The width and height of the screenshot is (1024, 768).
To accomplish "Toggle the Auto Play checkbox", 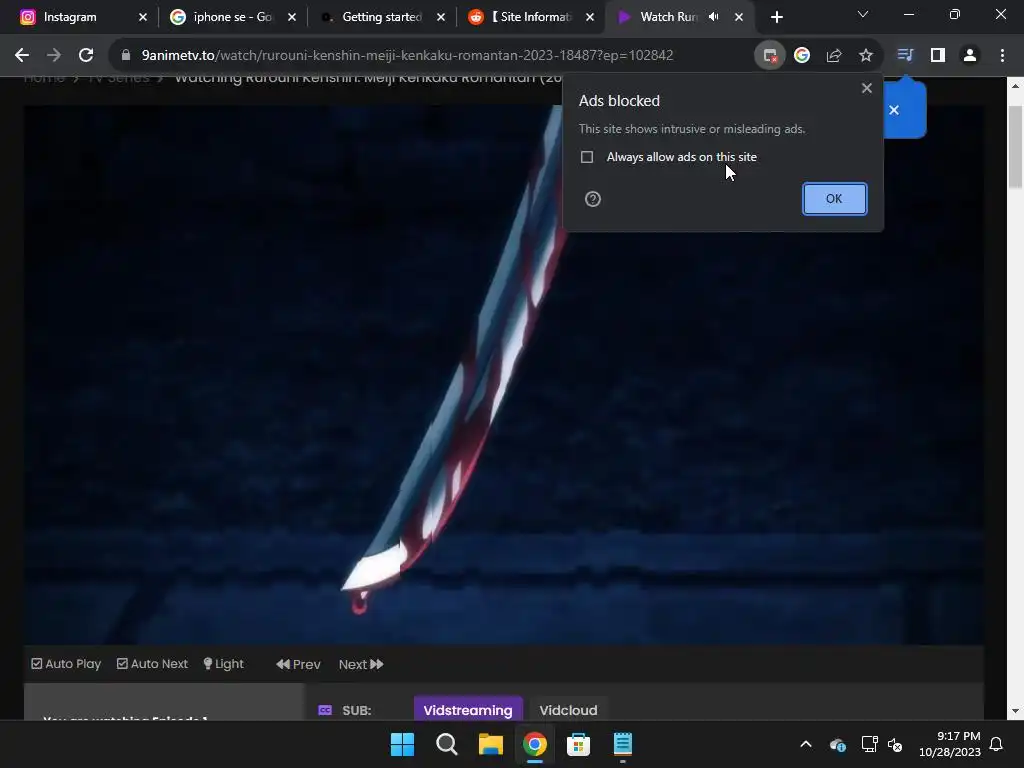I will click(37, 664).
